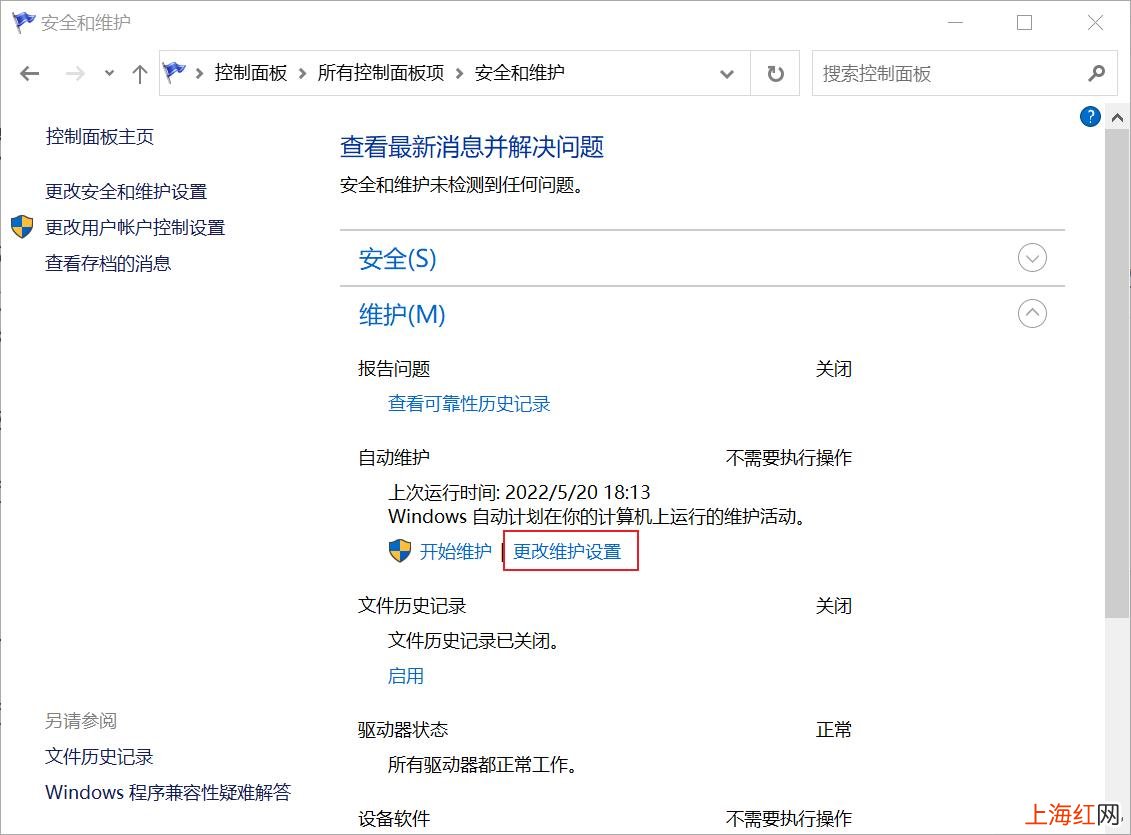
Task: Expand the 安全(S) section chevron
Action: (1032, 258)
